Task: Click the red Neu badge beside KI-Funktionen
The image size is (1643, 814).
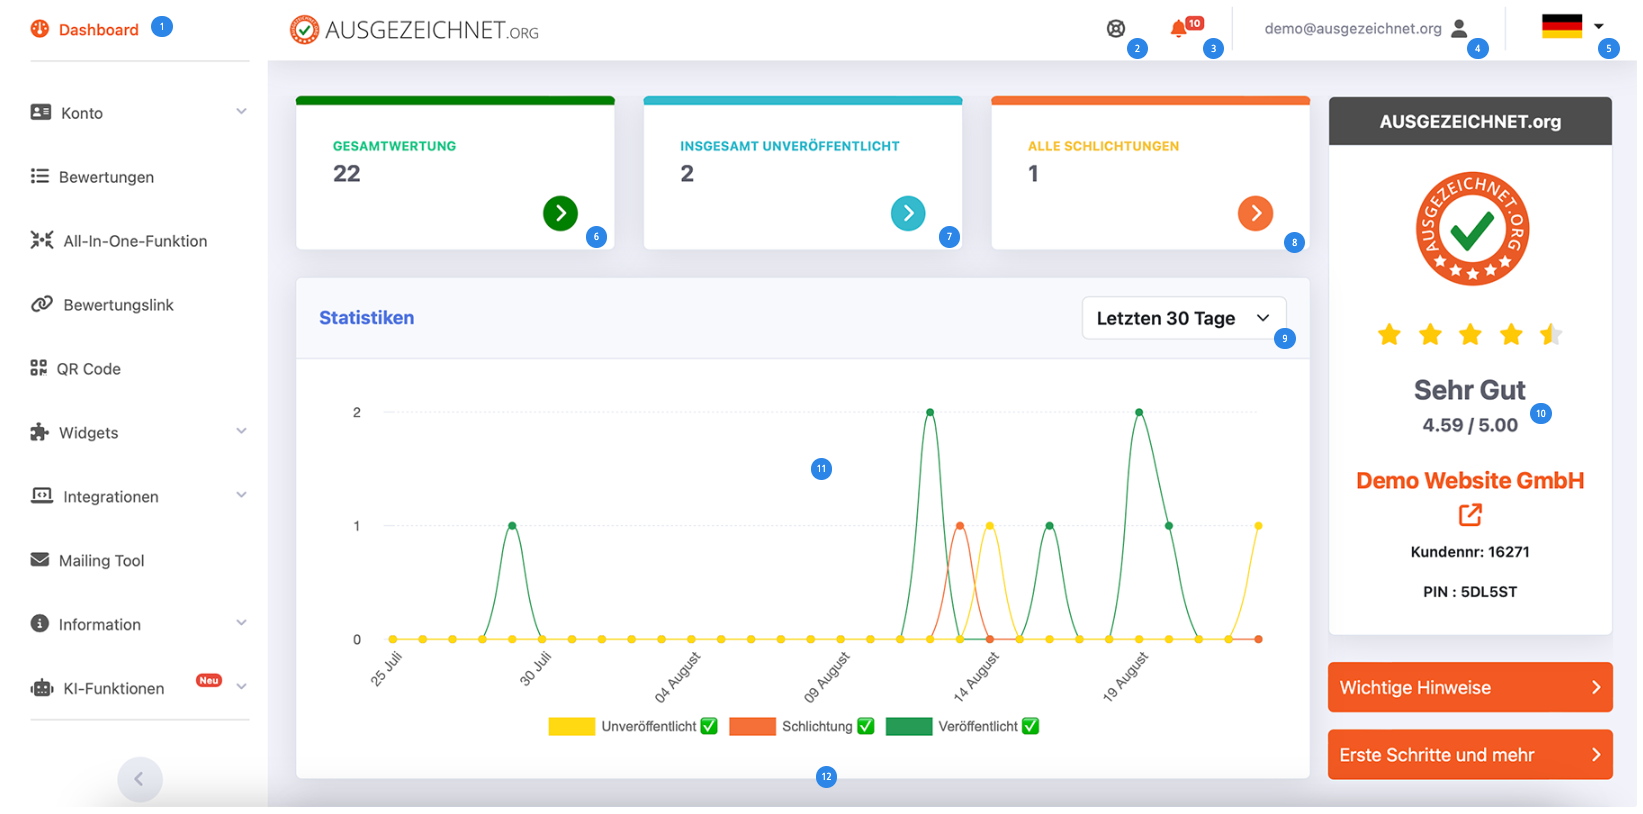Action: pyautogui.click(x=208, y=680)
